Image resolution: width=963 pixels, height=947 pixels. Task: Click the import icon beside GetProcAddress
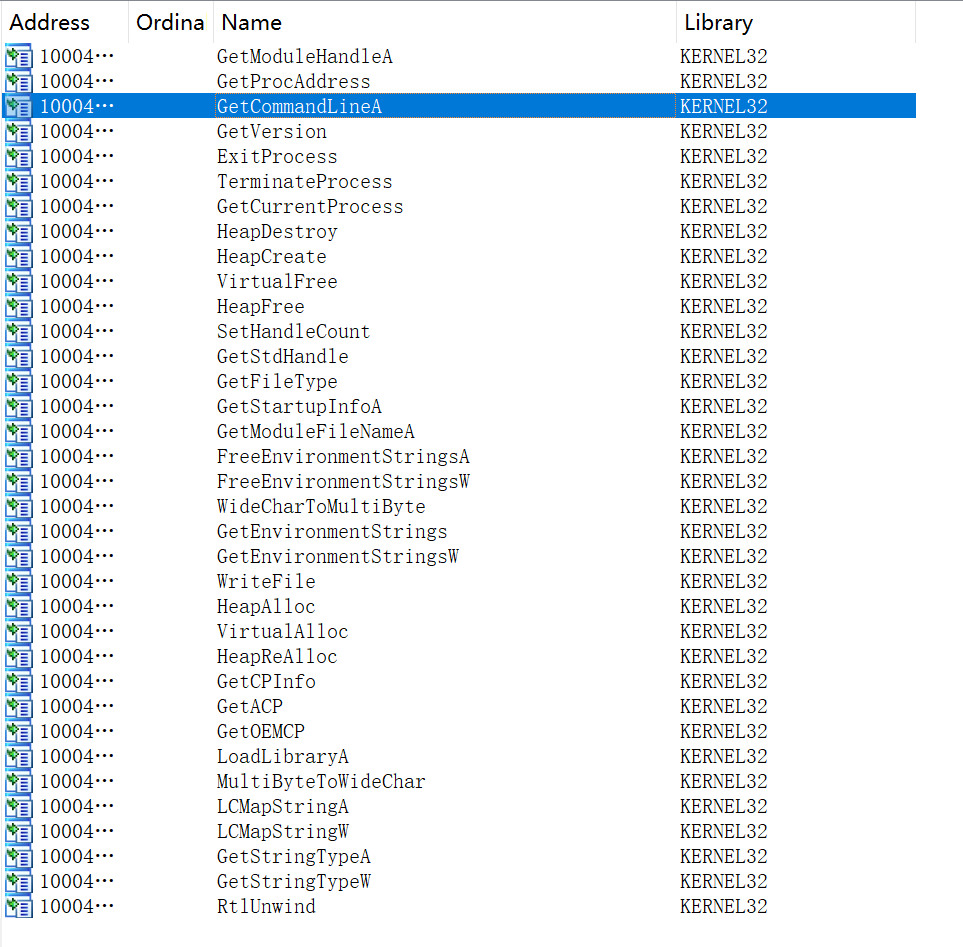point(18,82)
